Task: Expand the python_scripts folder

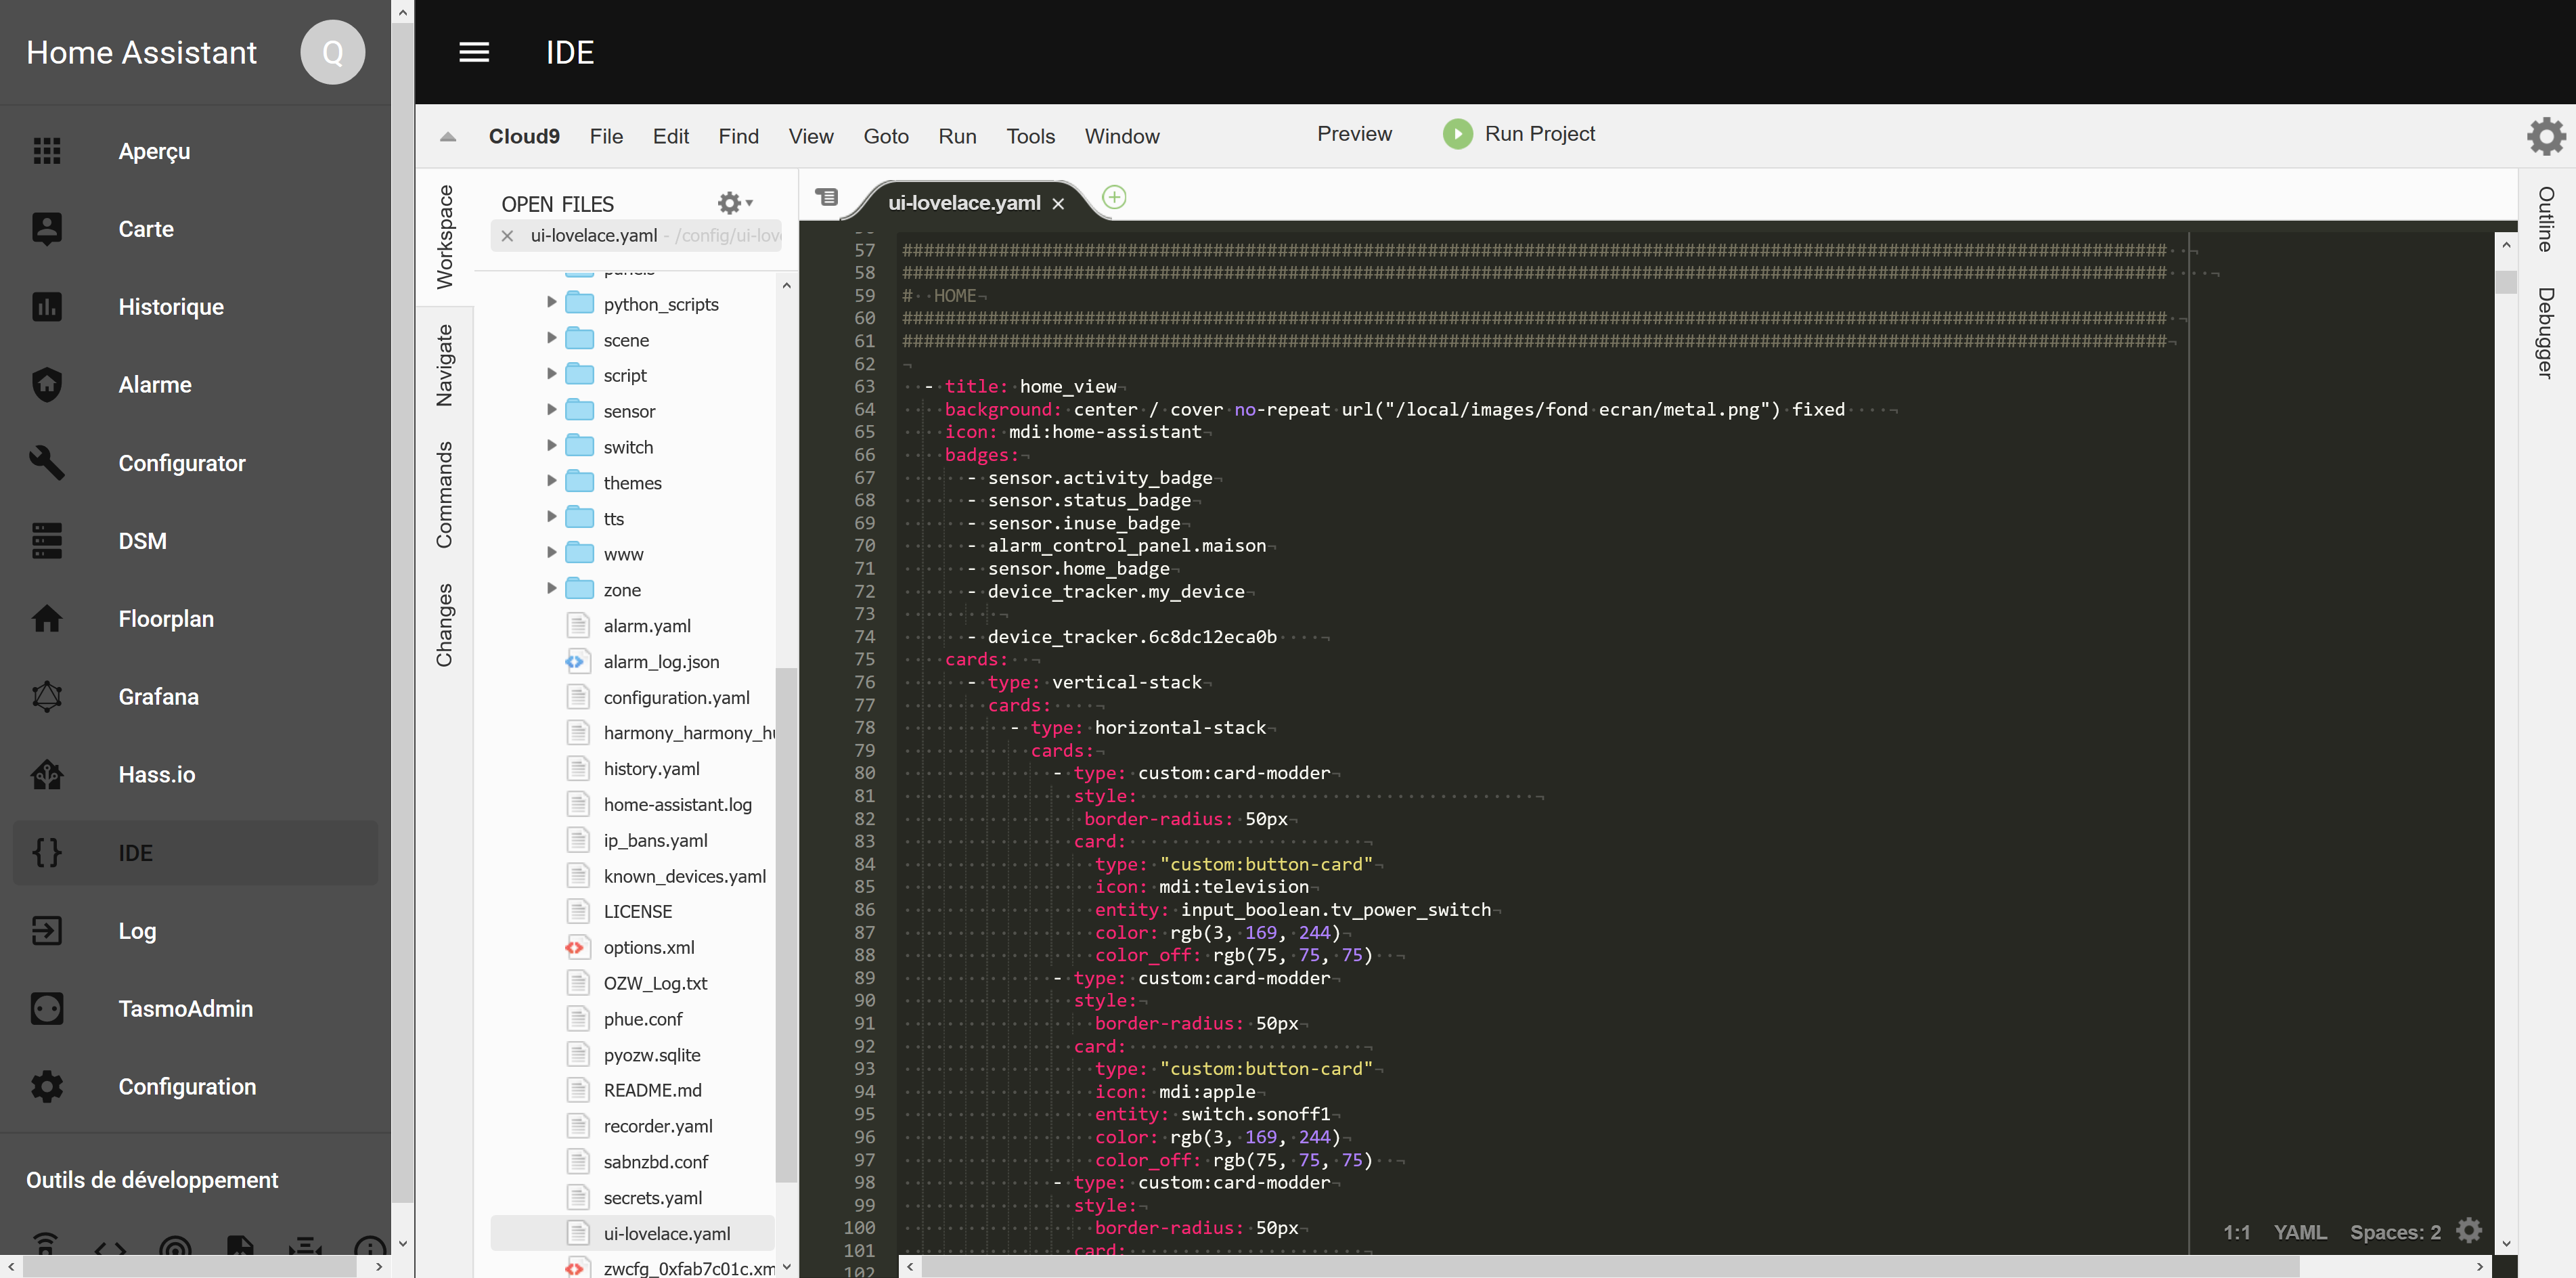Action: pyautogui.click(x=551, y=302)
